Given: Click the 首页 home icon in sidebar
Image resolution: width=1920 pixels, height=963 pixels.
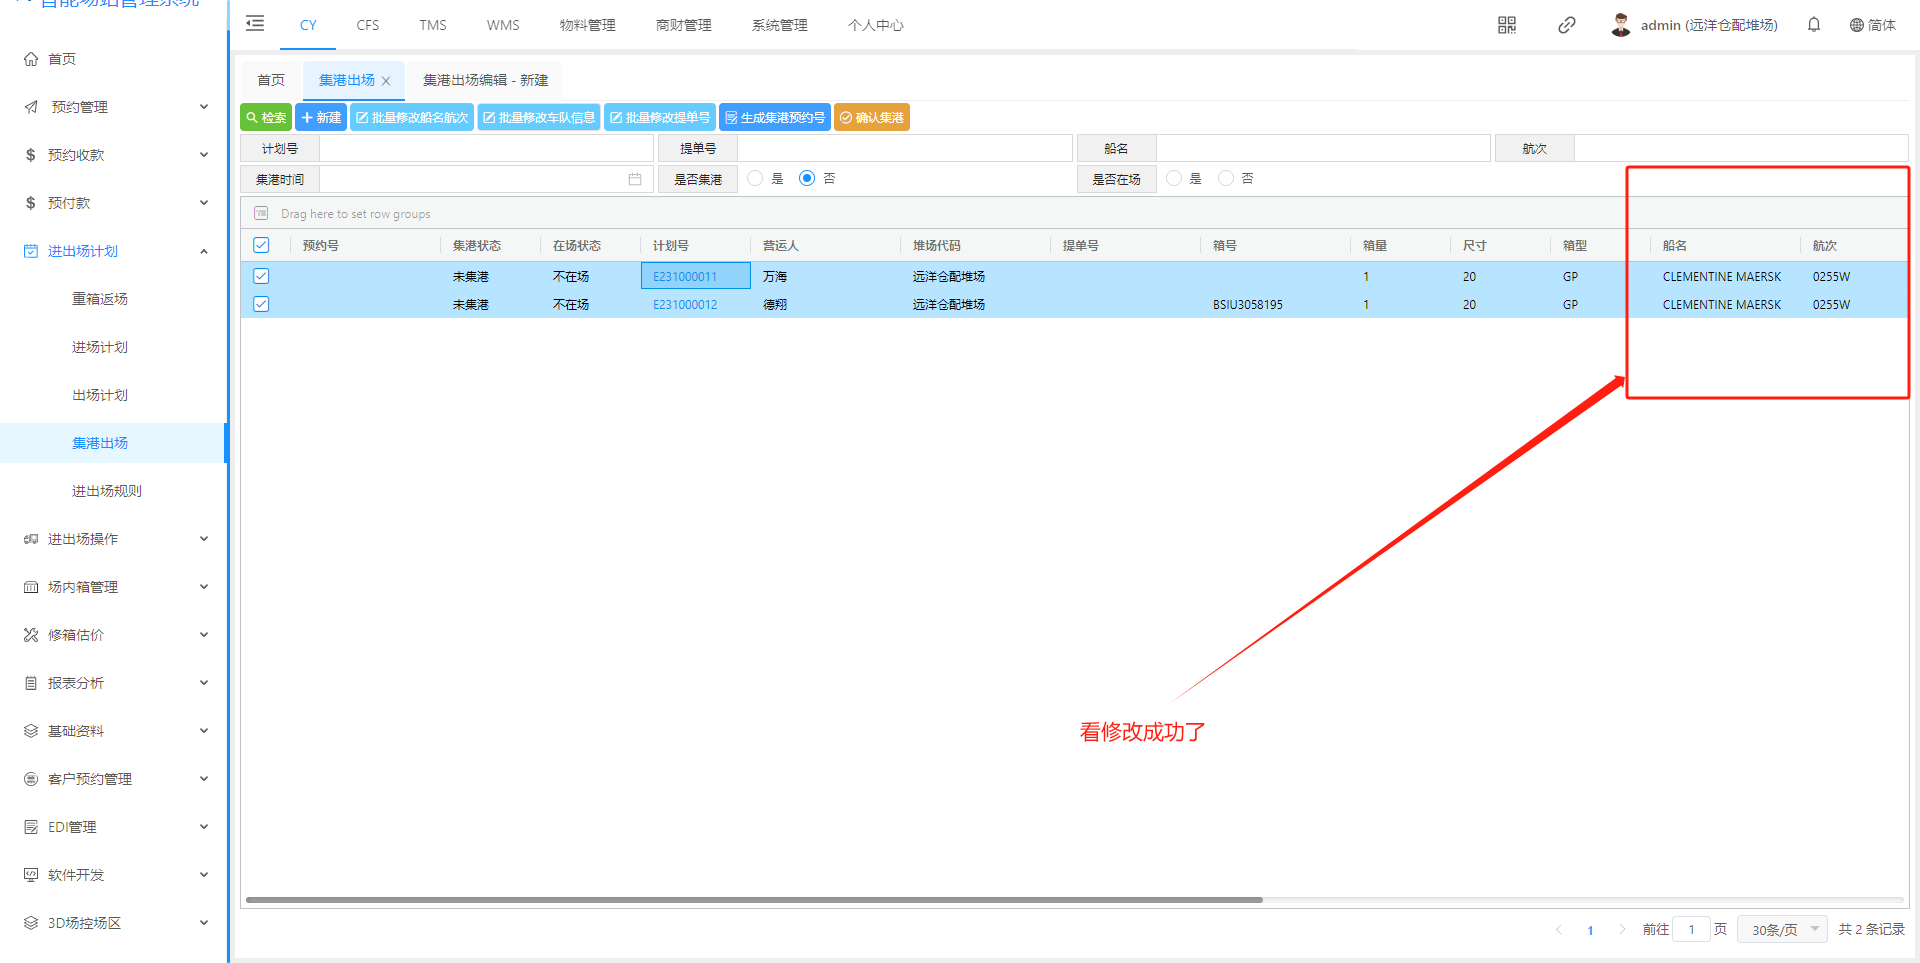Looking at the screenshot, I should tap(31, 59).
